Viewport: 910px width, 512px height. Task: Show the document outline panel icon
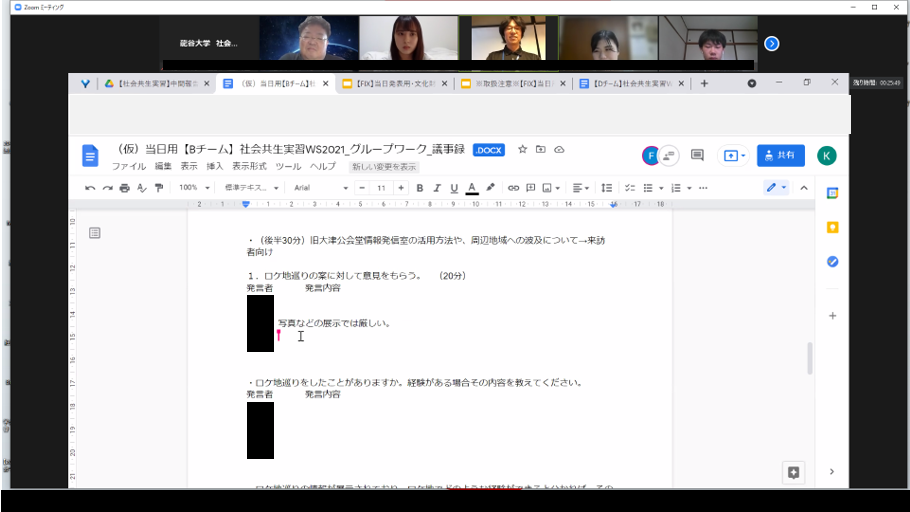(x=95, y=233)
